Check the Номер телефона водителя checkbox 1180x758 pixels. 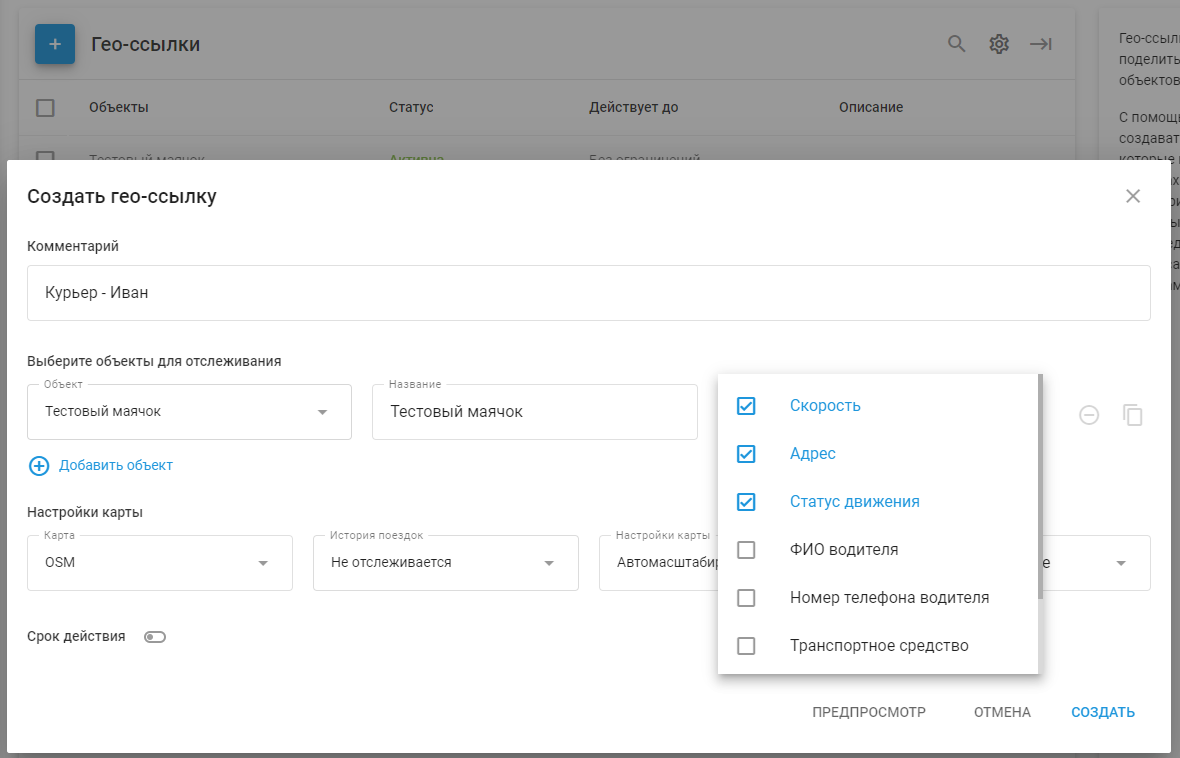click(746, 598)
